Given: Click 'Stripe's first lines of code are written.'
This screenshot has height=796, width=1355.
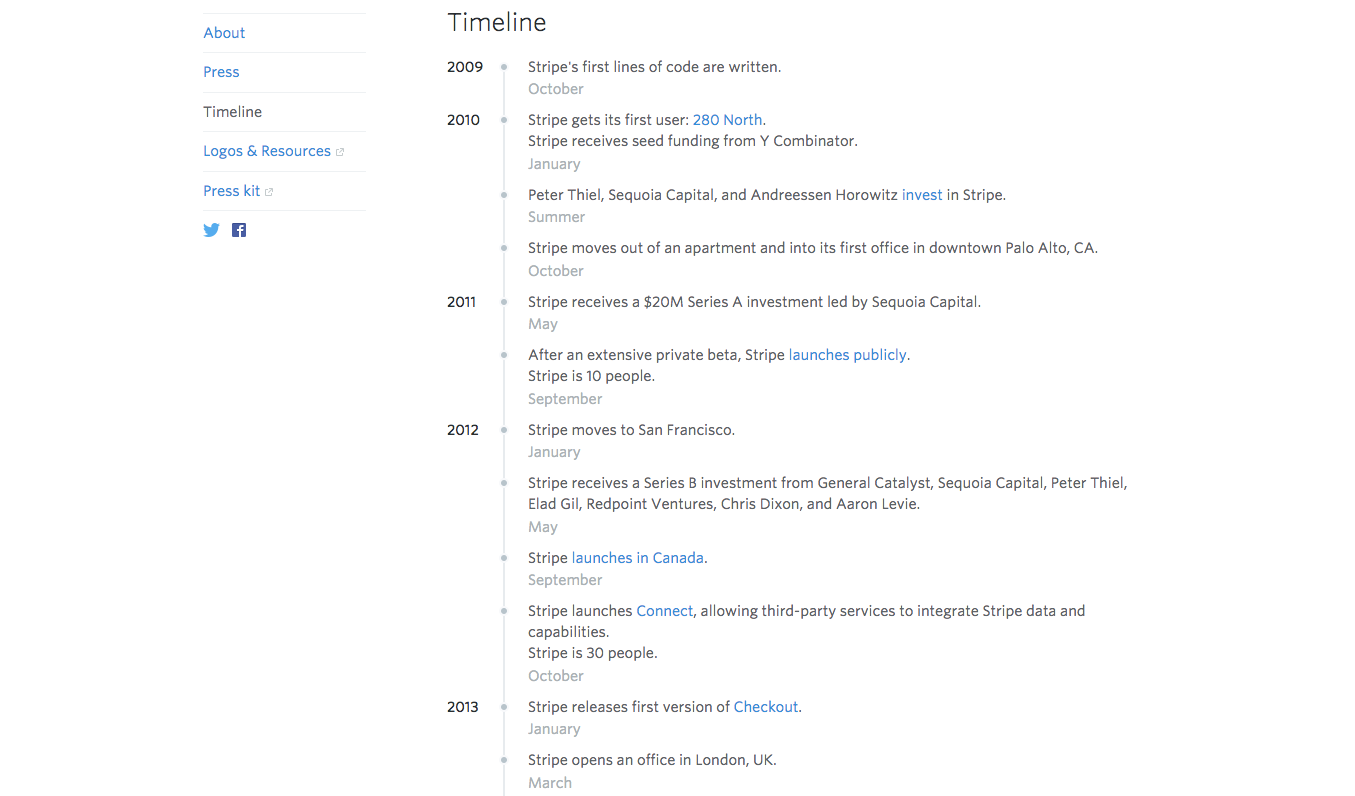Looking at the screenshot, I should point(654,67).
